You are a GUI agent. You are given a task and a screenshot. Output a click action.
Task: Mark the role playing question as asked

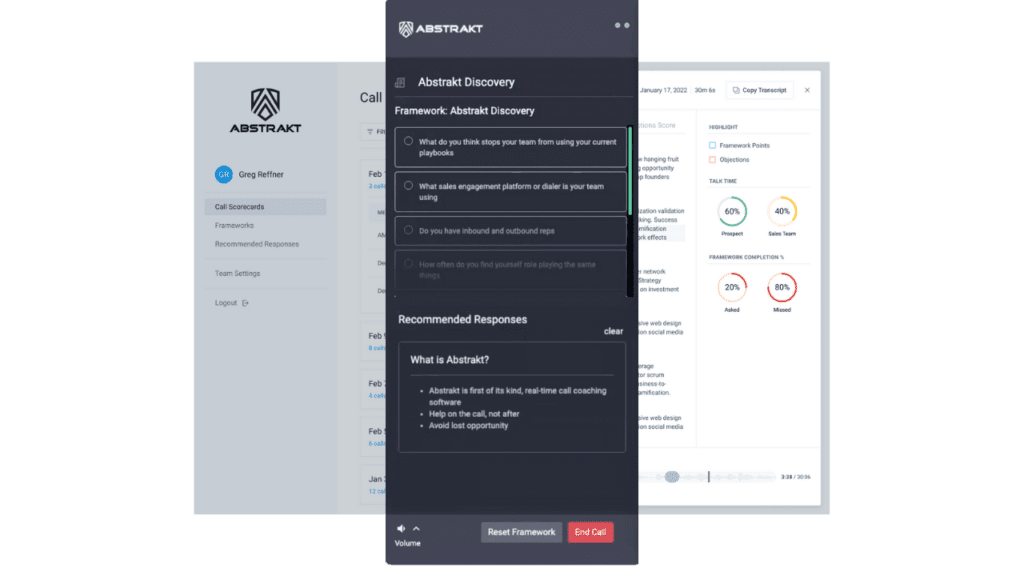click(408, 264)
